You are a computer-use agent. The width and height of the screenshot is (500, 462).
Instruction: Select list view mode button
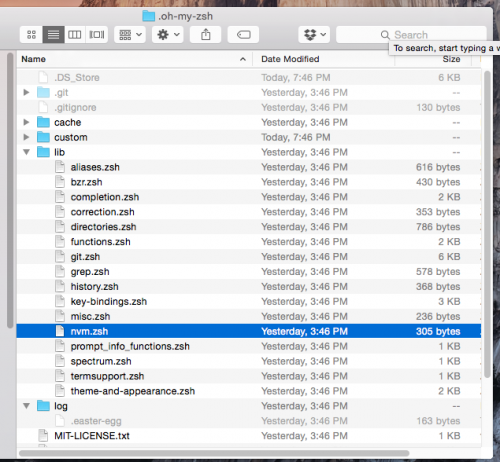(x=53, y=35)
